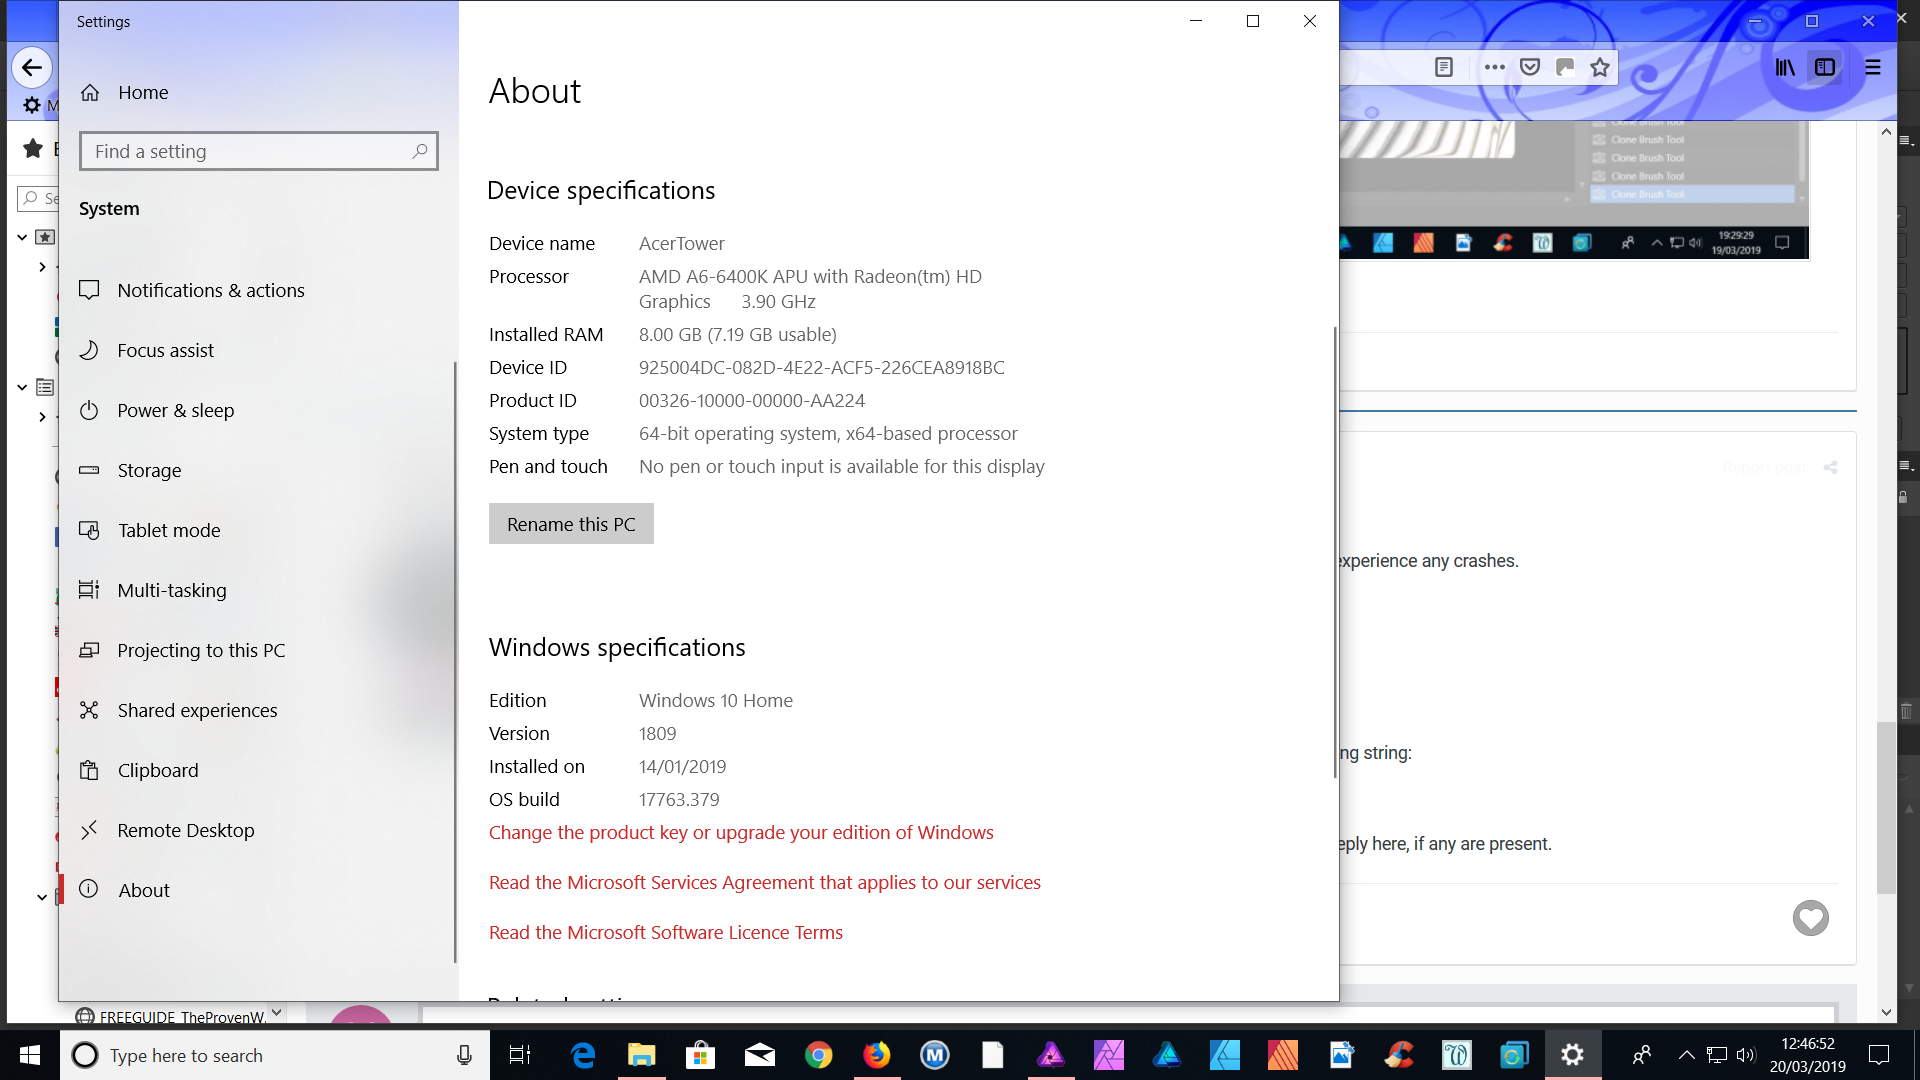The height and width of the screenshot is (1080, 1920).
Task: Open Action Center notifications icon
Action: tap(1879, 1055)
